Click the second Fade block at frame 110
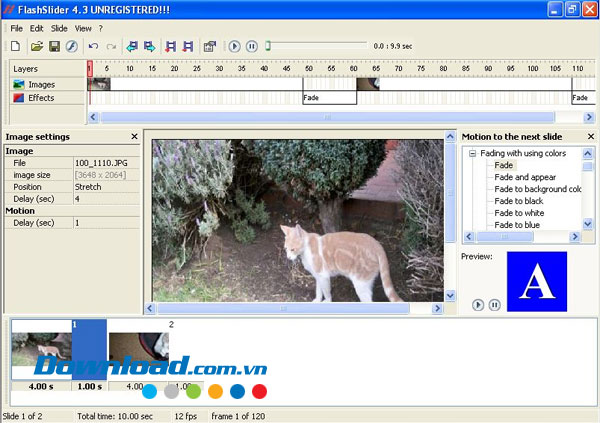This screenshot has width=600, height=423. tap(584, 98)
